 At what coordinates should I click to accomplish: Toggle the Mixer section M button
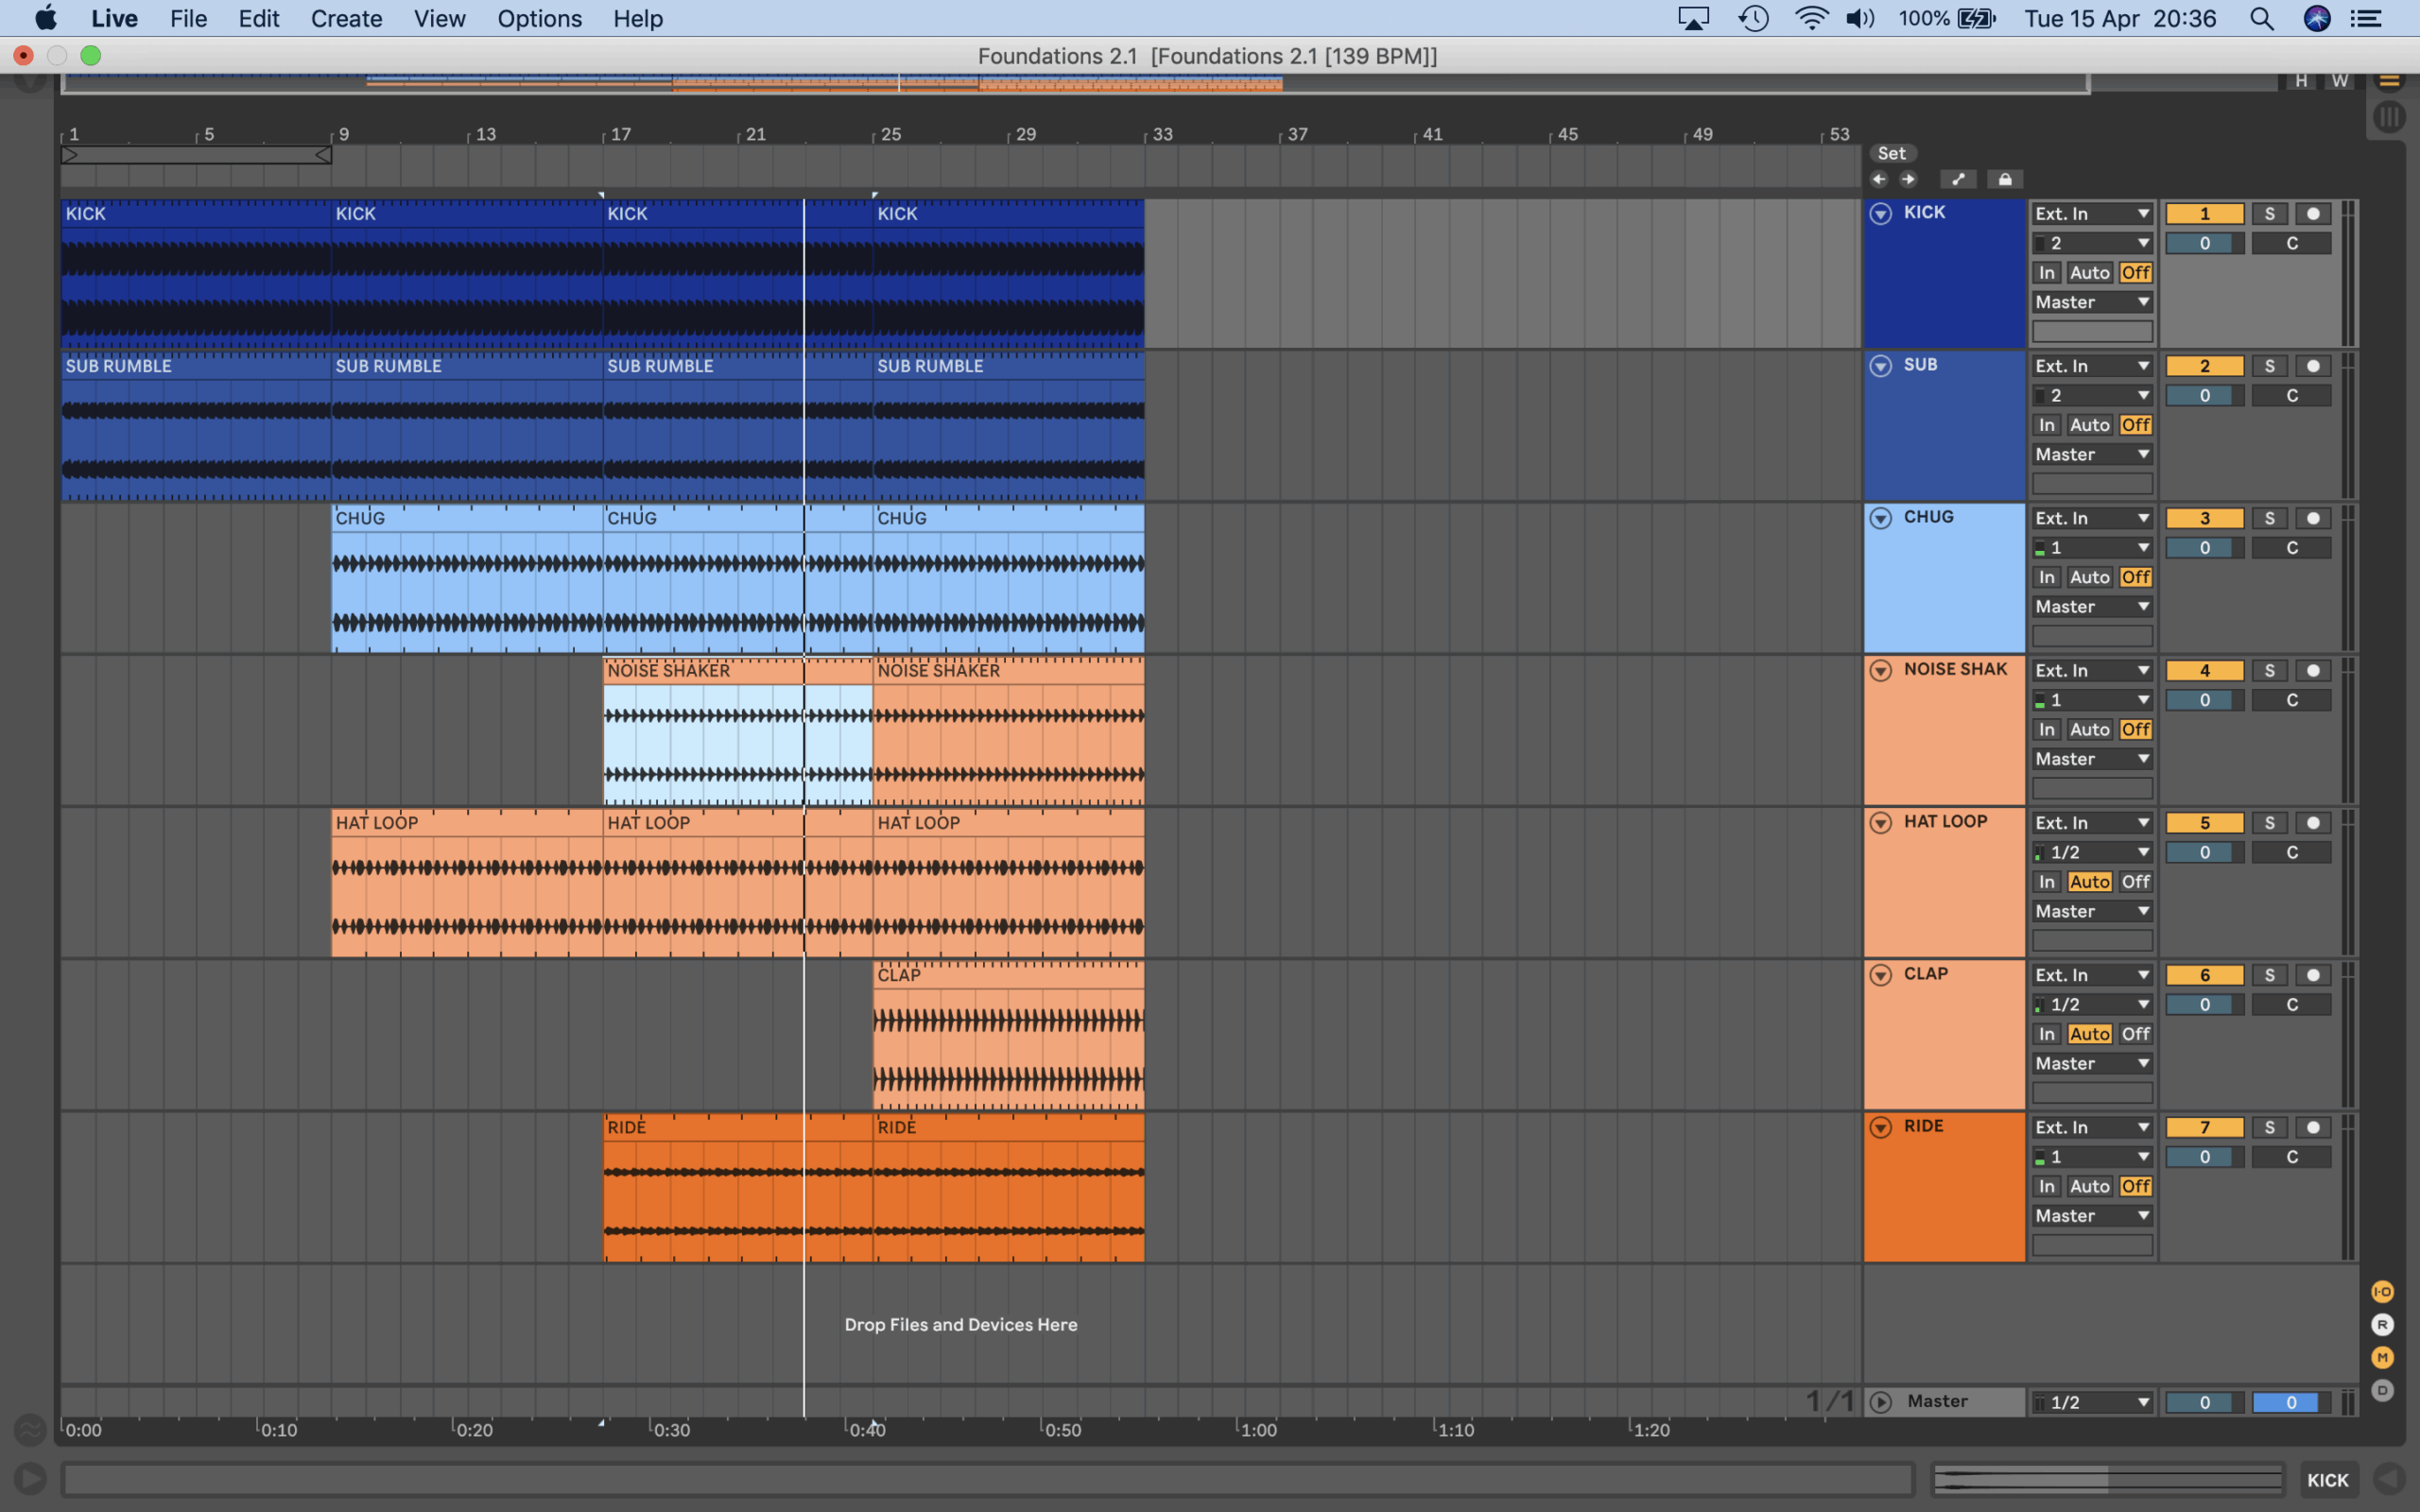tap(2382, 1357)
